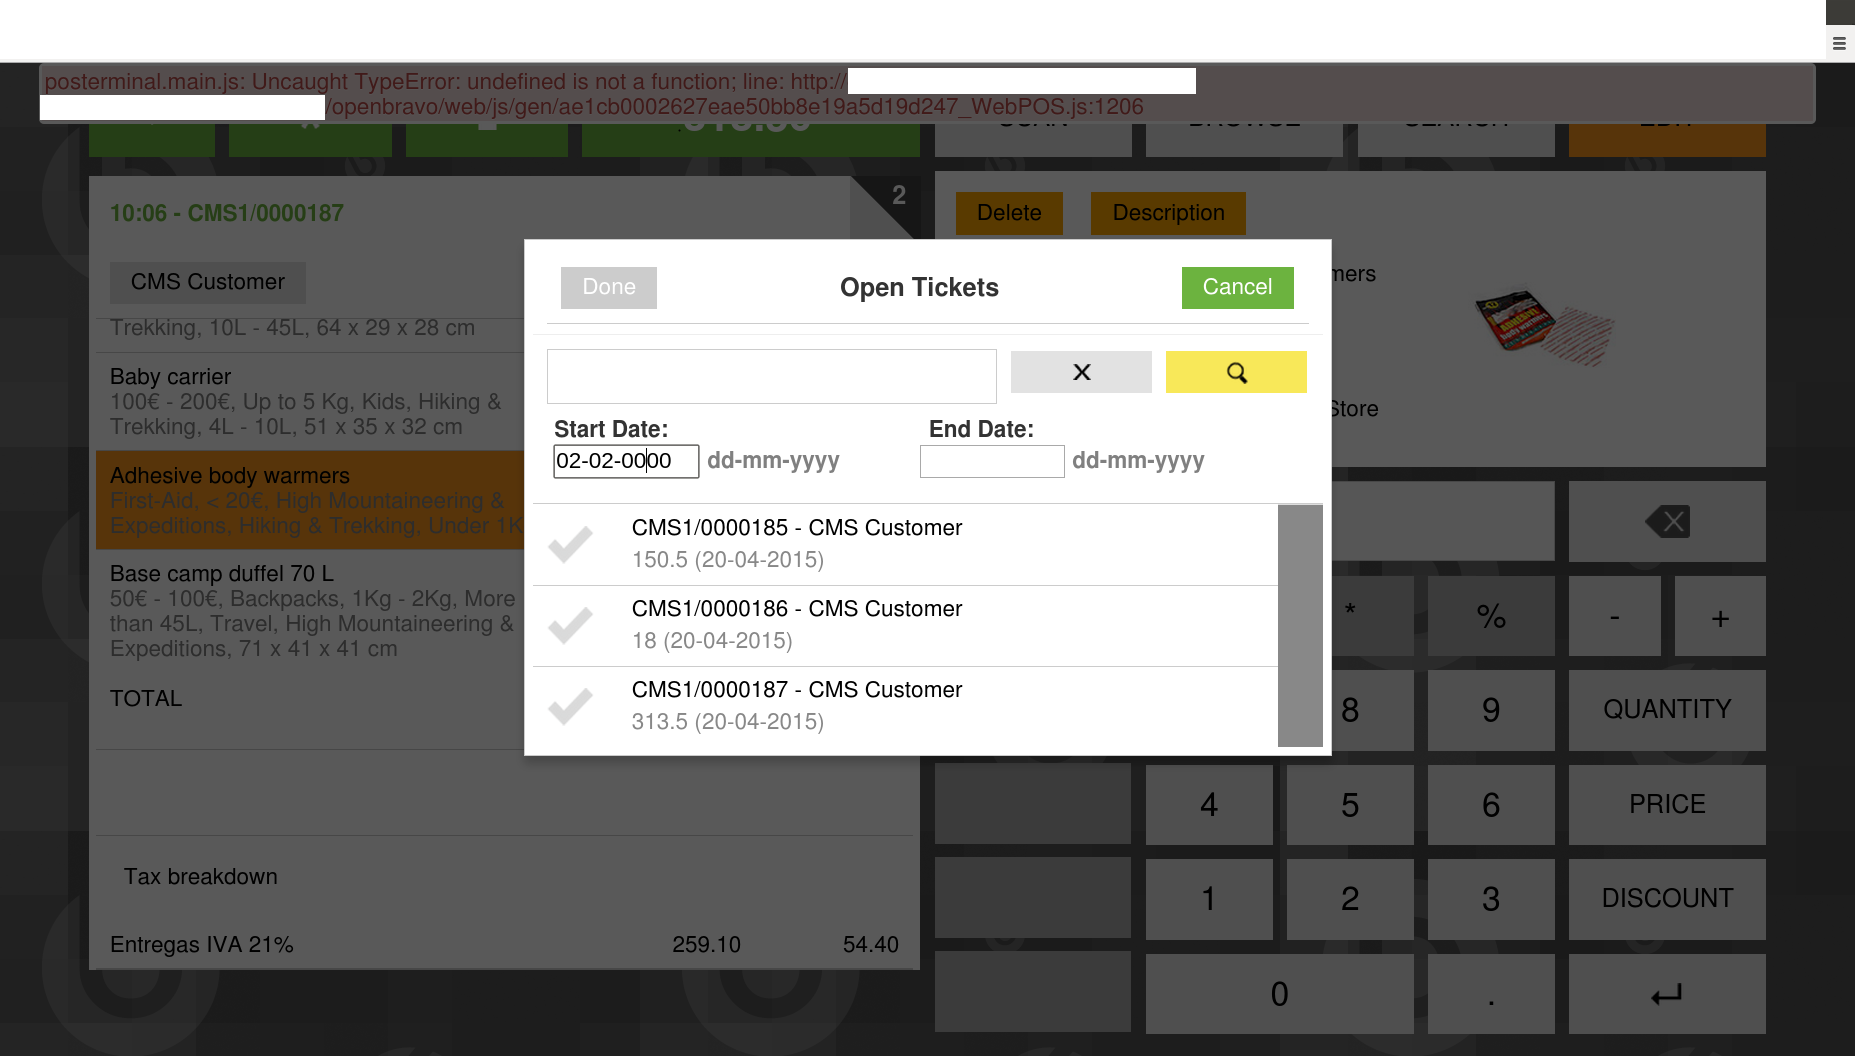Viewport: 1855px width, 1056px height.
Task: Select the DISCOUNT keypad button
Action: (1666, 898)
